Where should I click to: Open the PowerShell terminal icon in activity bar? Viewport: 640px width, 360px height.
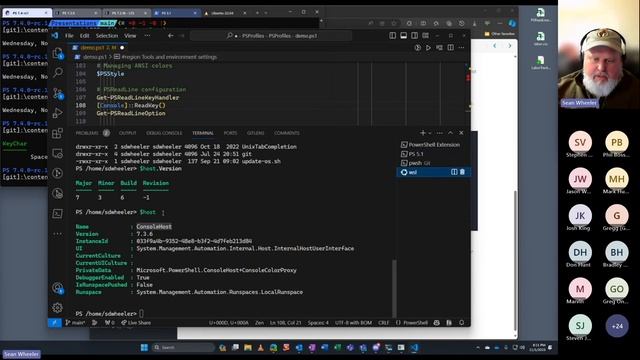tap(58, 213)
